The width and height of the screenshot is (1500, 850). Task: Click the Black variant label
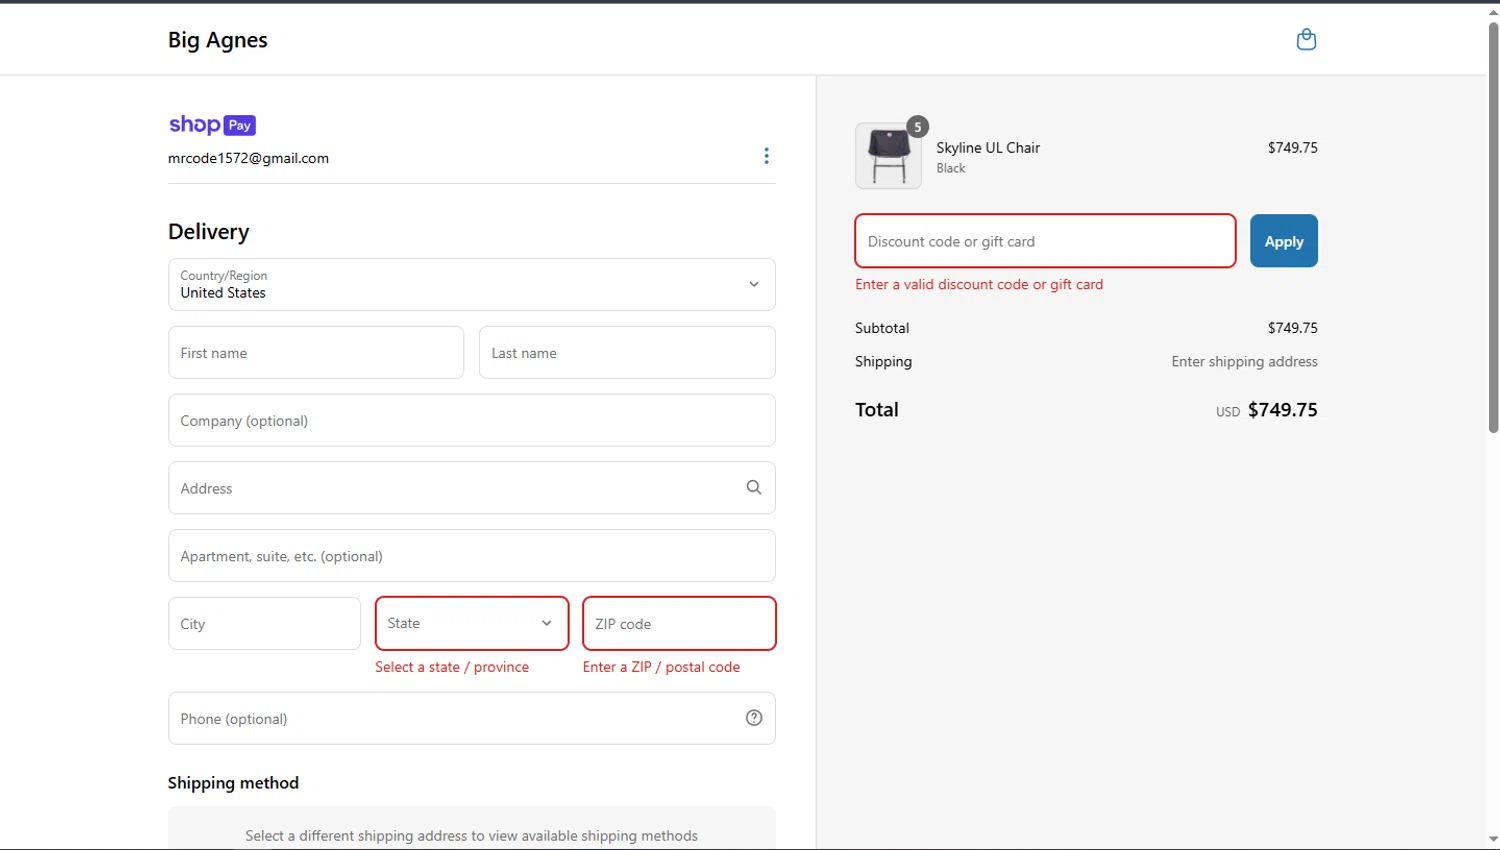pyautogui.click(x=951, y=168)
